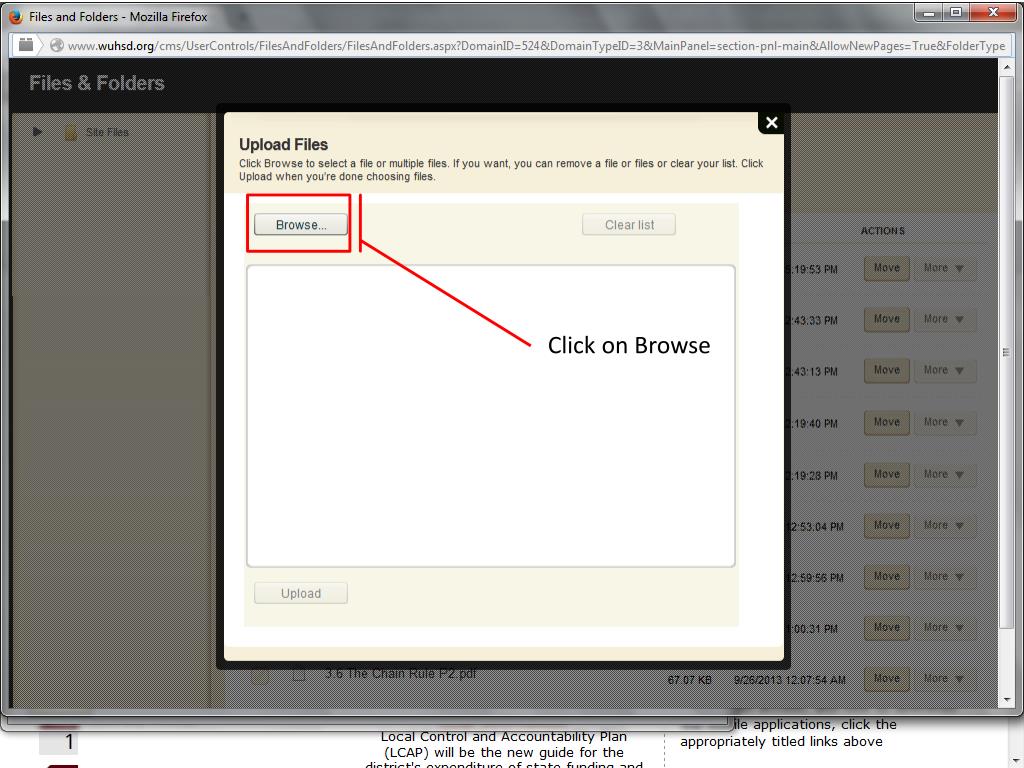Open More dropdown for 43:13 PM row
Image resolution: width=1024 pixels, height=768 pixels.
pos(944,370)
